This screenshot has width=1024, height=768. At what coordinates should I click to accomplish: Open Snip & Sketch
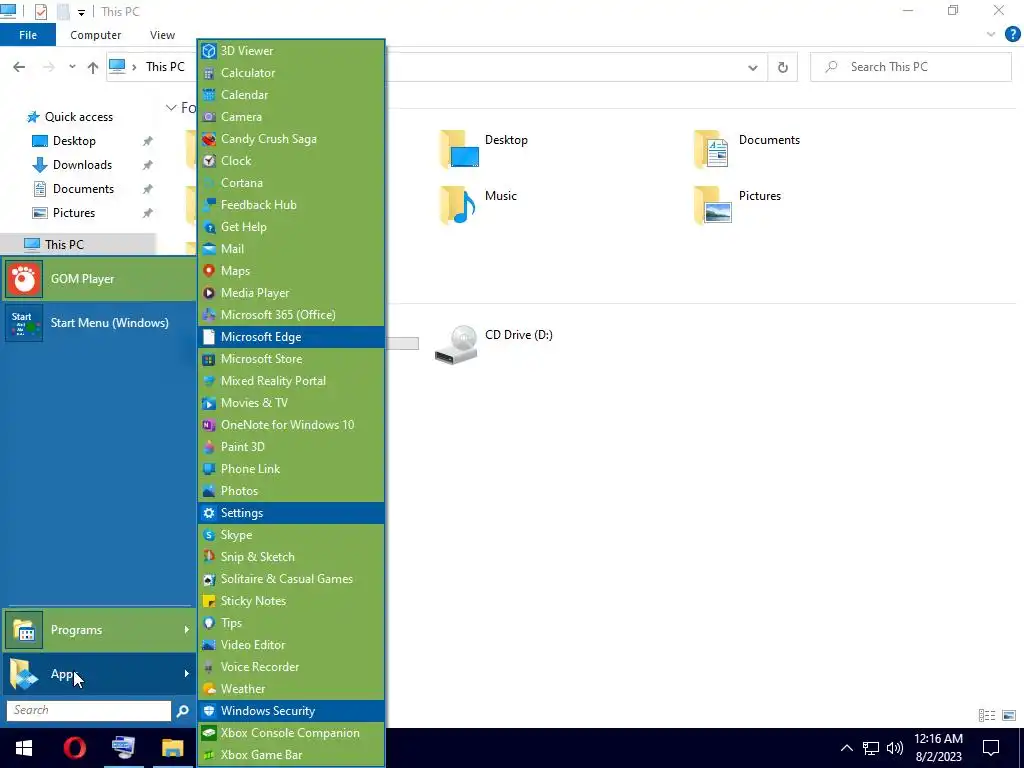click(291, 556)
